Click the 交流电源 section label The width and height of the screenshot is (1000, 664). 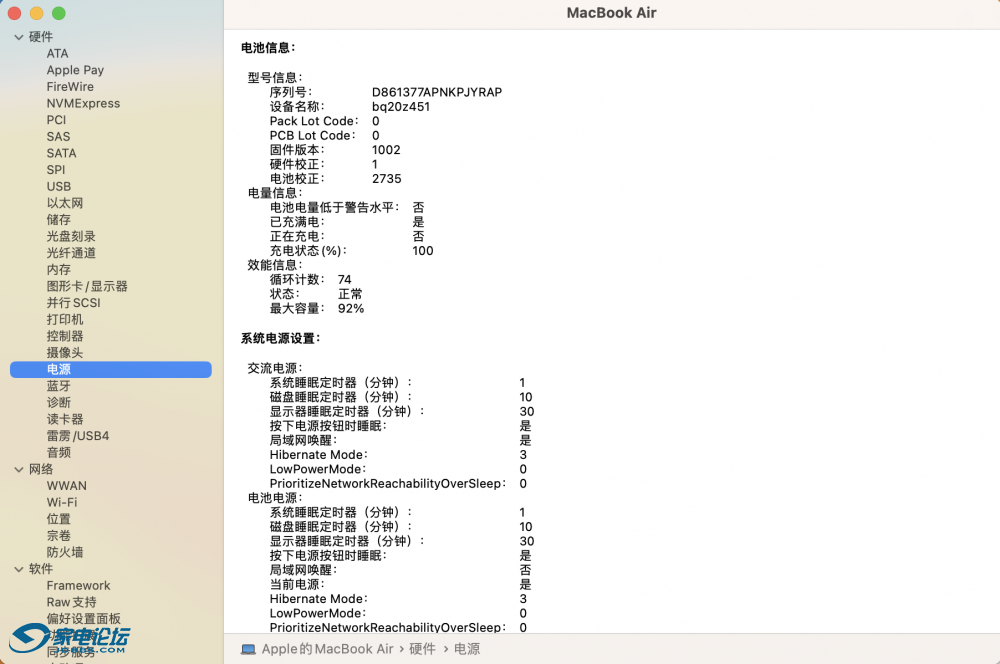click(275, 368)
